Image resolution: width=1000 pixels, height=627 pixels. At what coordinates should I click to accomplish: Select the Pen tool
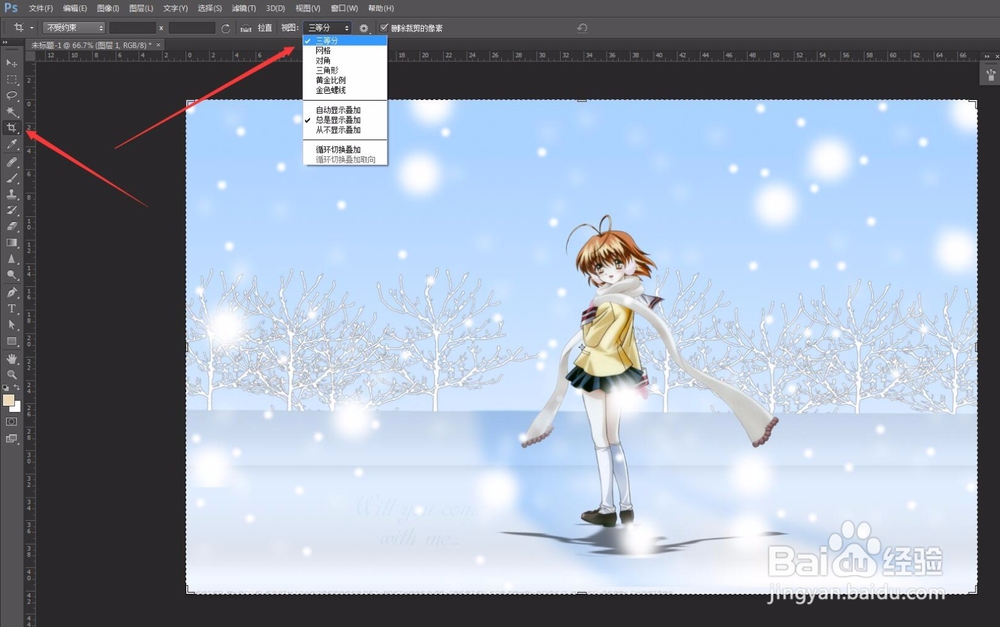coord(11,292)
